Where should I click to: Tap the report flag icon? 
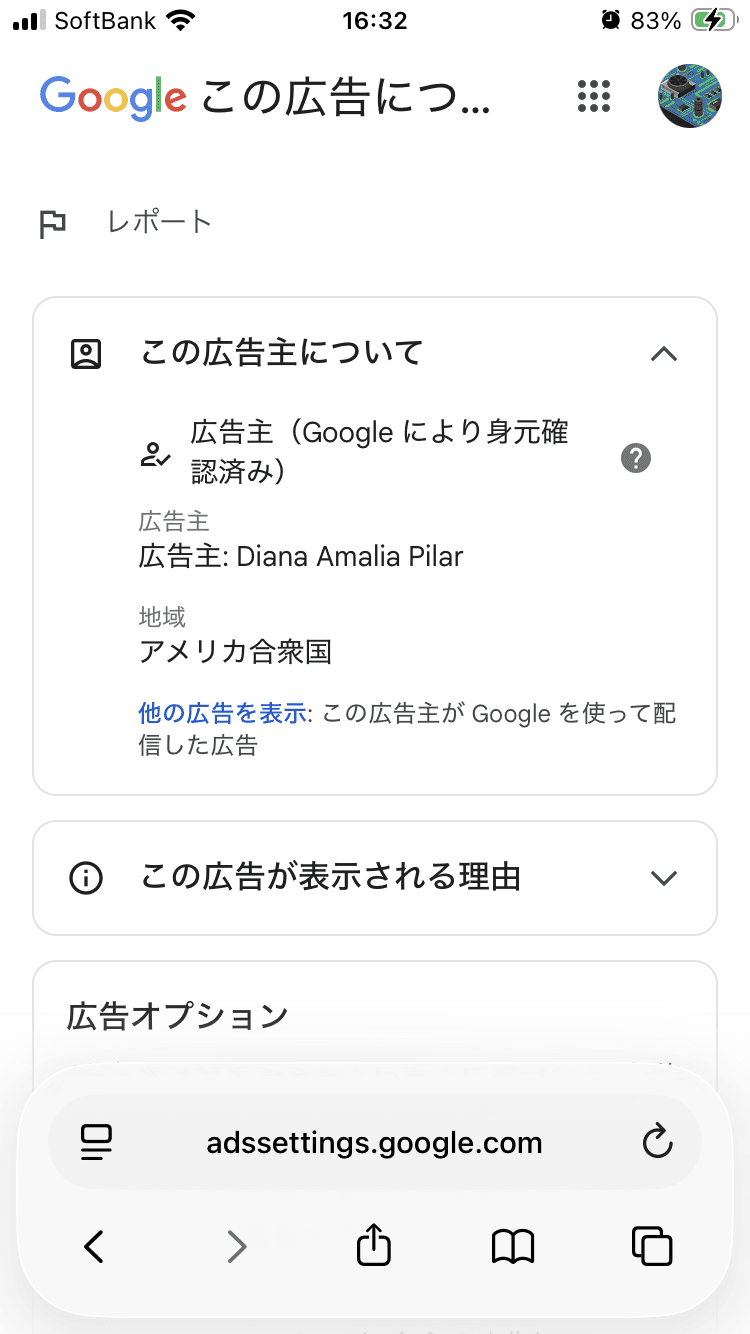[x=53, y=224]
